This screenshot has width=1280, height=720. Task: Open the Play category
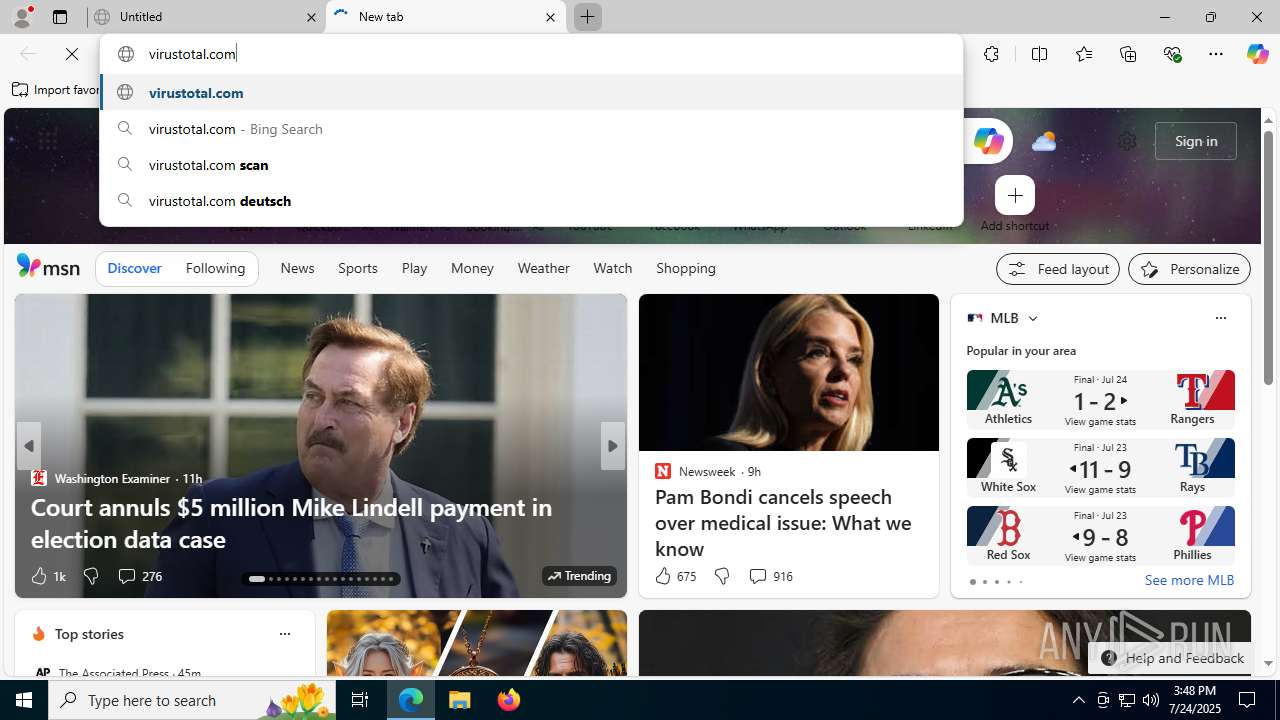[x=414, y=268]
